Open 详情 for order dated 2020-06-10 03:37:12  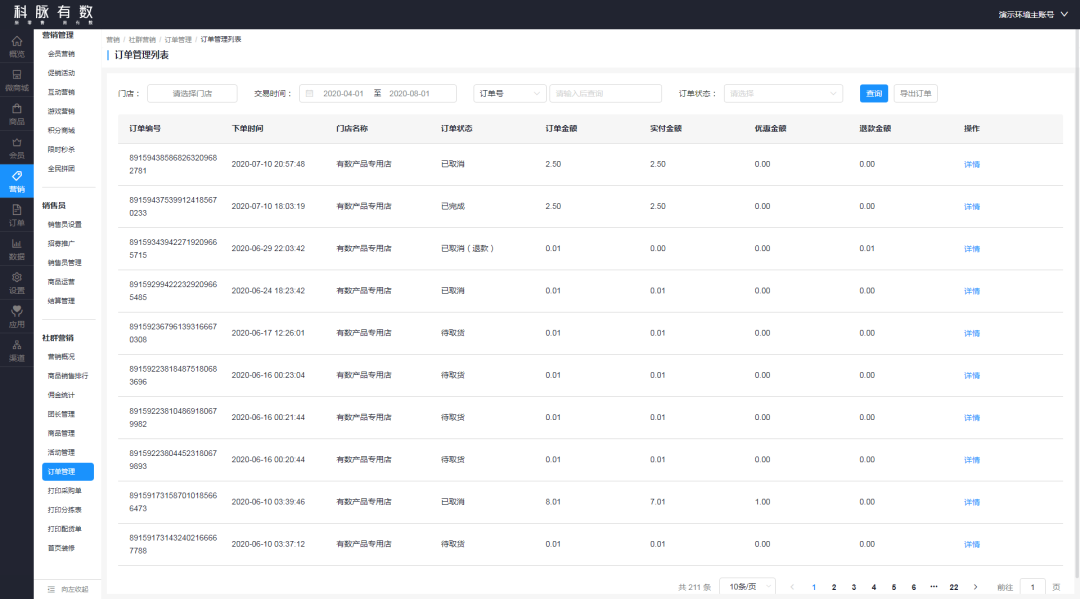(972, 544)
